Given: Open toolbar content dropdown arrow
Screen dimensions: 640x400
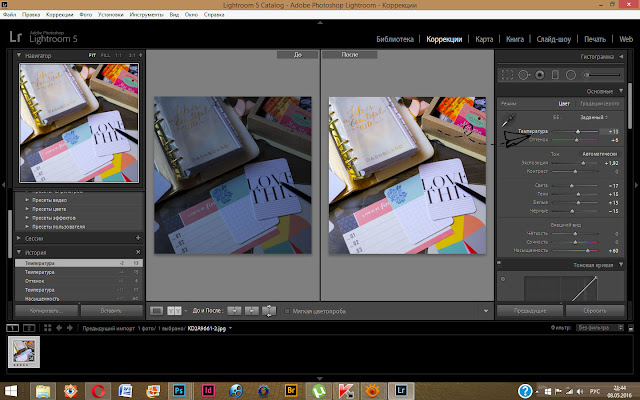Looking at the screenshot, I should pyautogui.click(x=486, y=311).
